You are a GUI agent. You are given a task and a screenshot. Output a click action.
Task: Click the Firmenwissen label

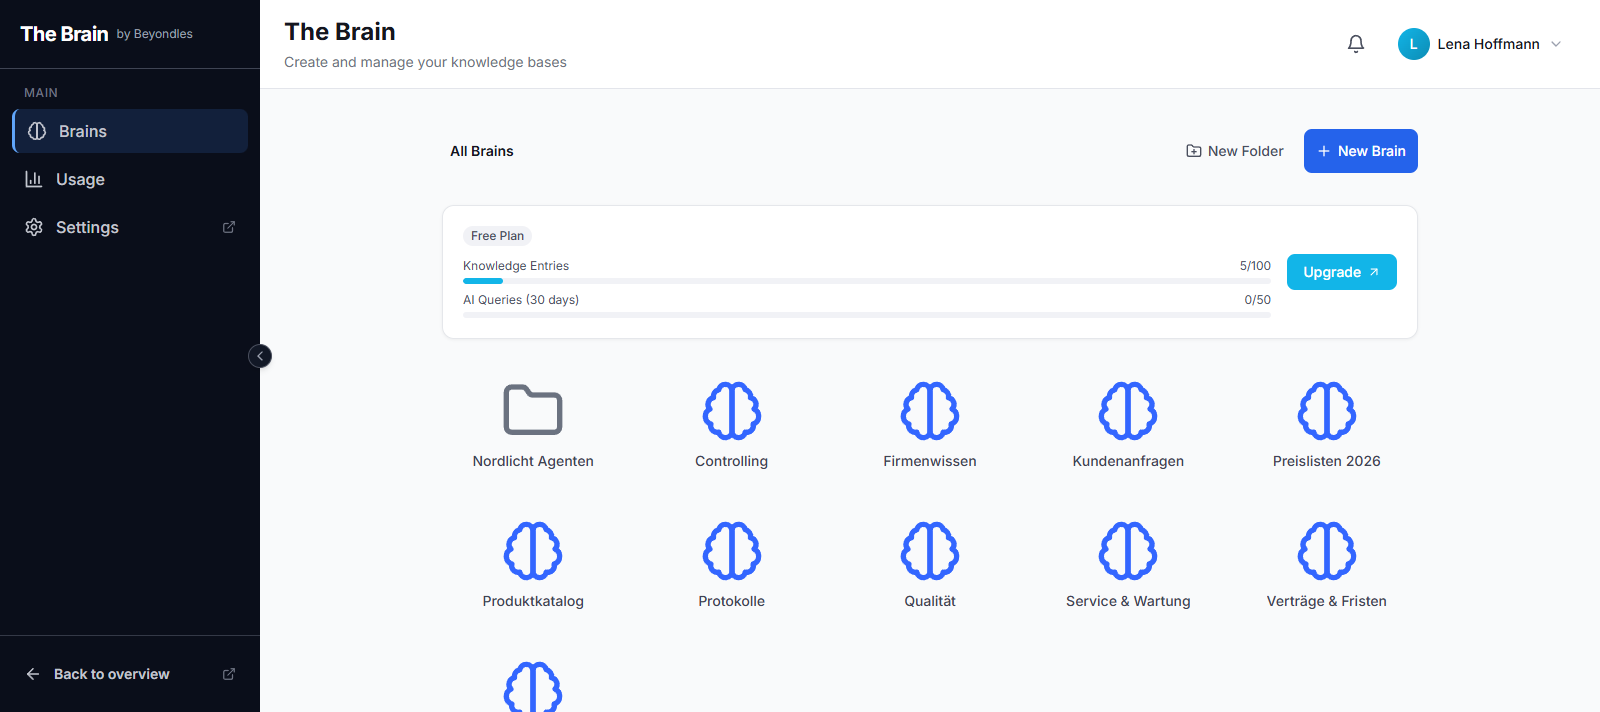pos(930,461)
